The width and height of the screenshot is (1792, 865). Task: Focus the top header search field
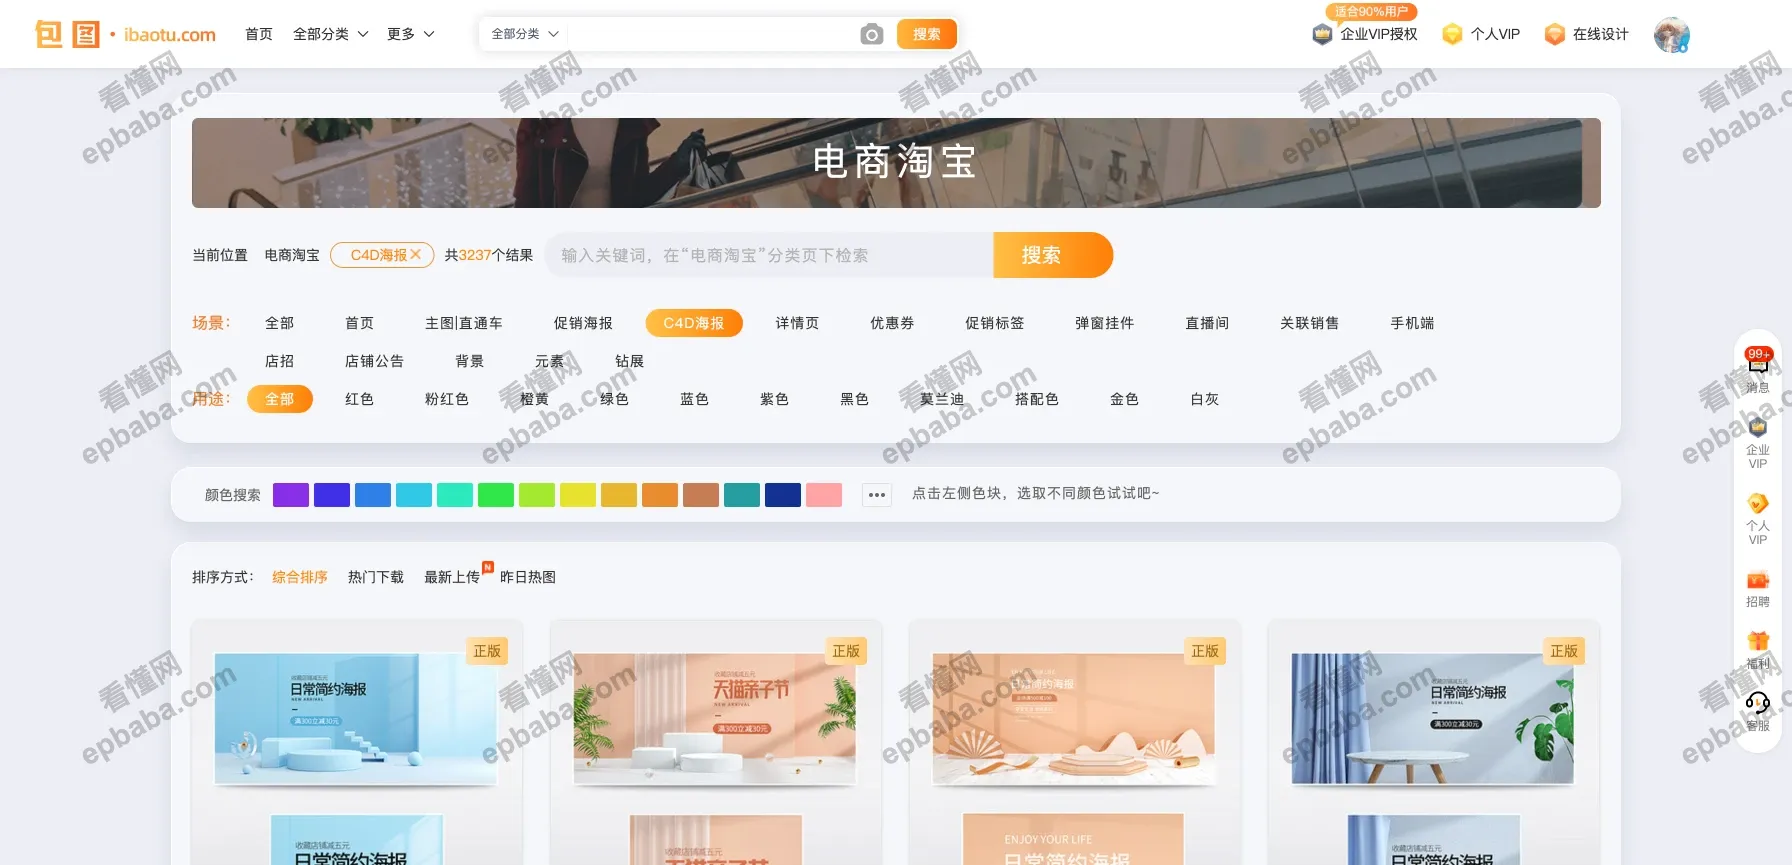pyautogui.click(x=712, y=34)
